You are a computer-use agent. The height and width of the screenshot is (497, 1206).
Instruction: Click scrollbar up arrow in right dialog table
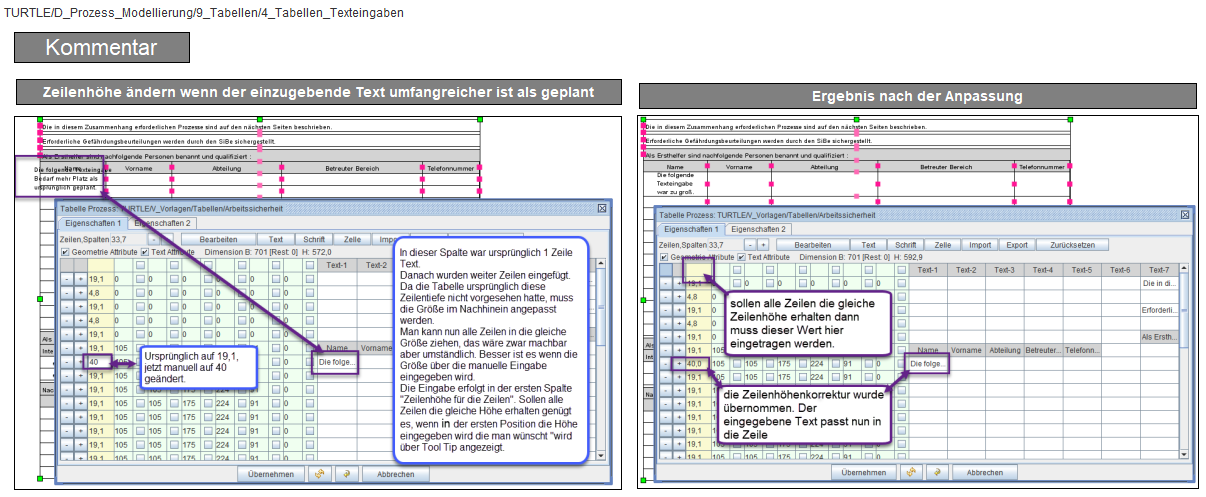coord(1183,269)
